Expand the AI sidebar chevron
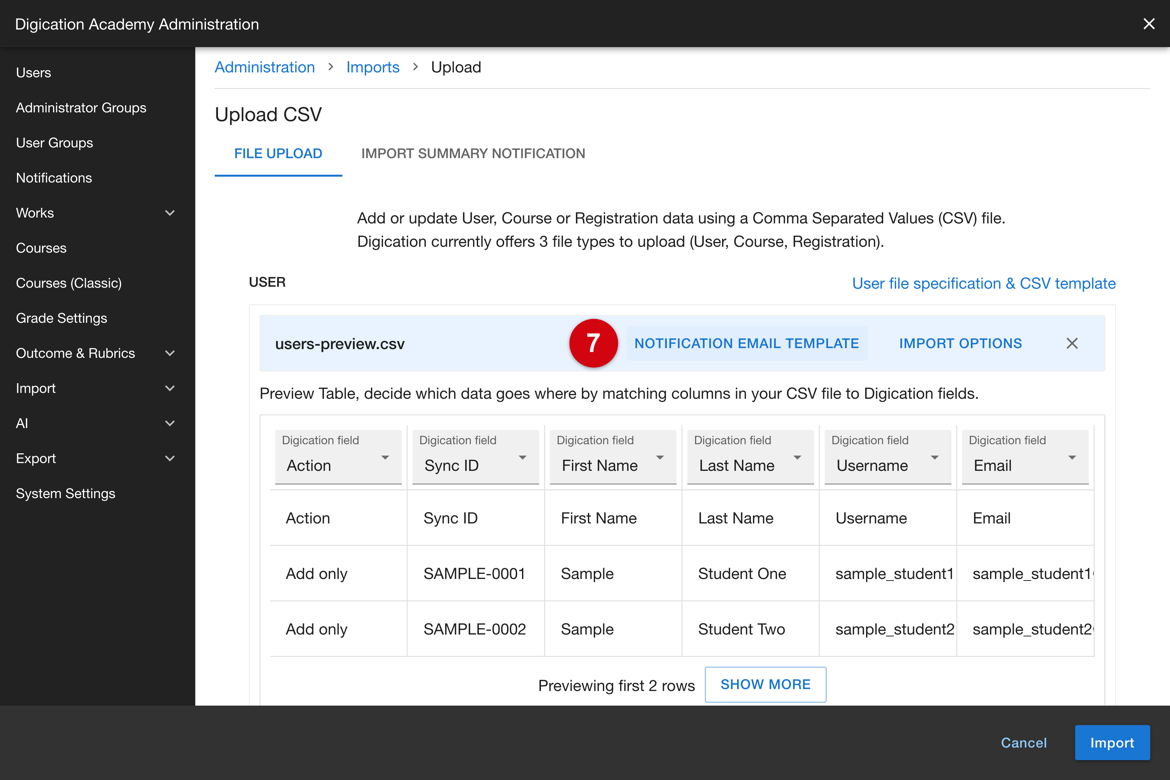The height and width of the screenshot is (780, 1170). point(170,423)
